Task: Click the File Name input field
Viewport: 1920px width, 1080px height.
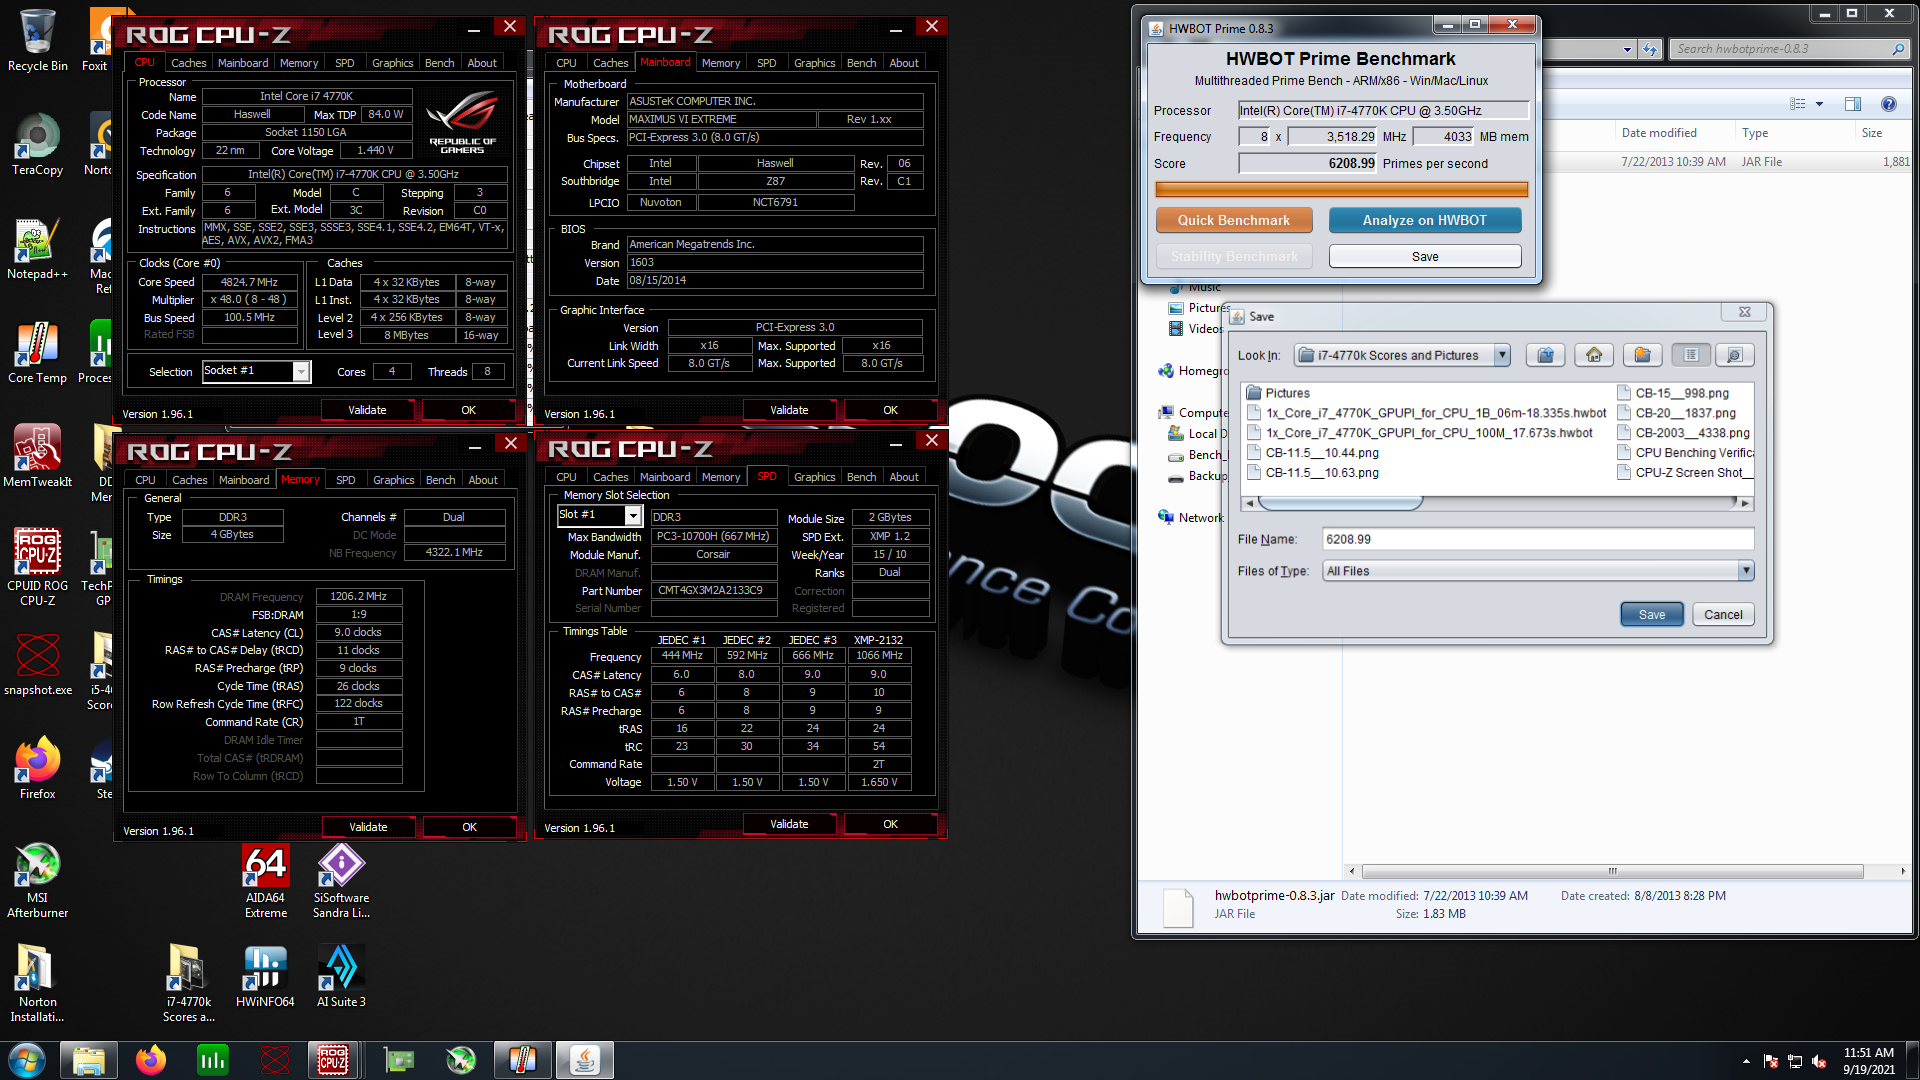Action: pos(1538,539)
